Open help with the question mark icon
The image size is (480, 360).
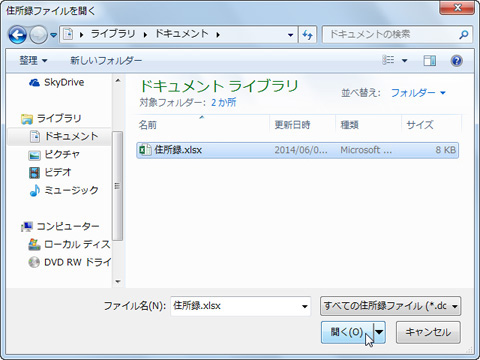(x=457, y=61)
